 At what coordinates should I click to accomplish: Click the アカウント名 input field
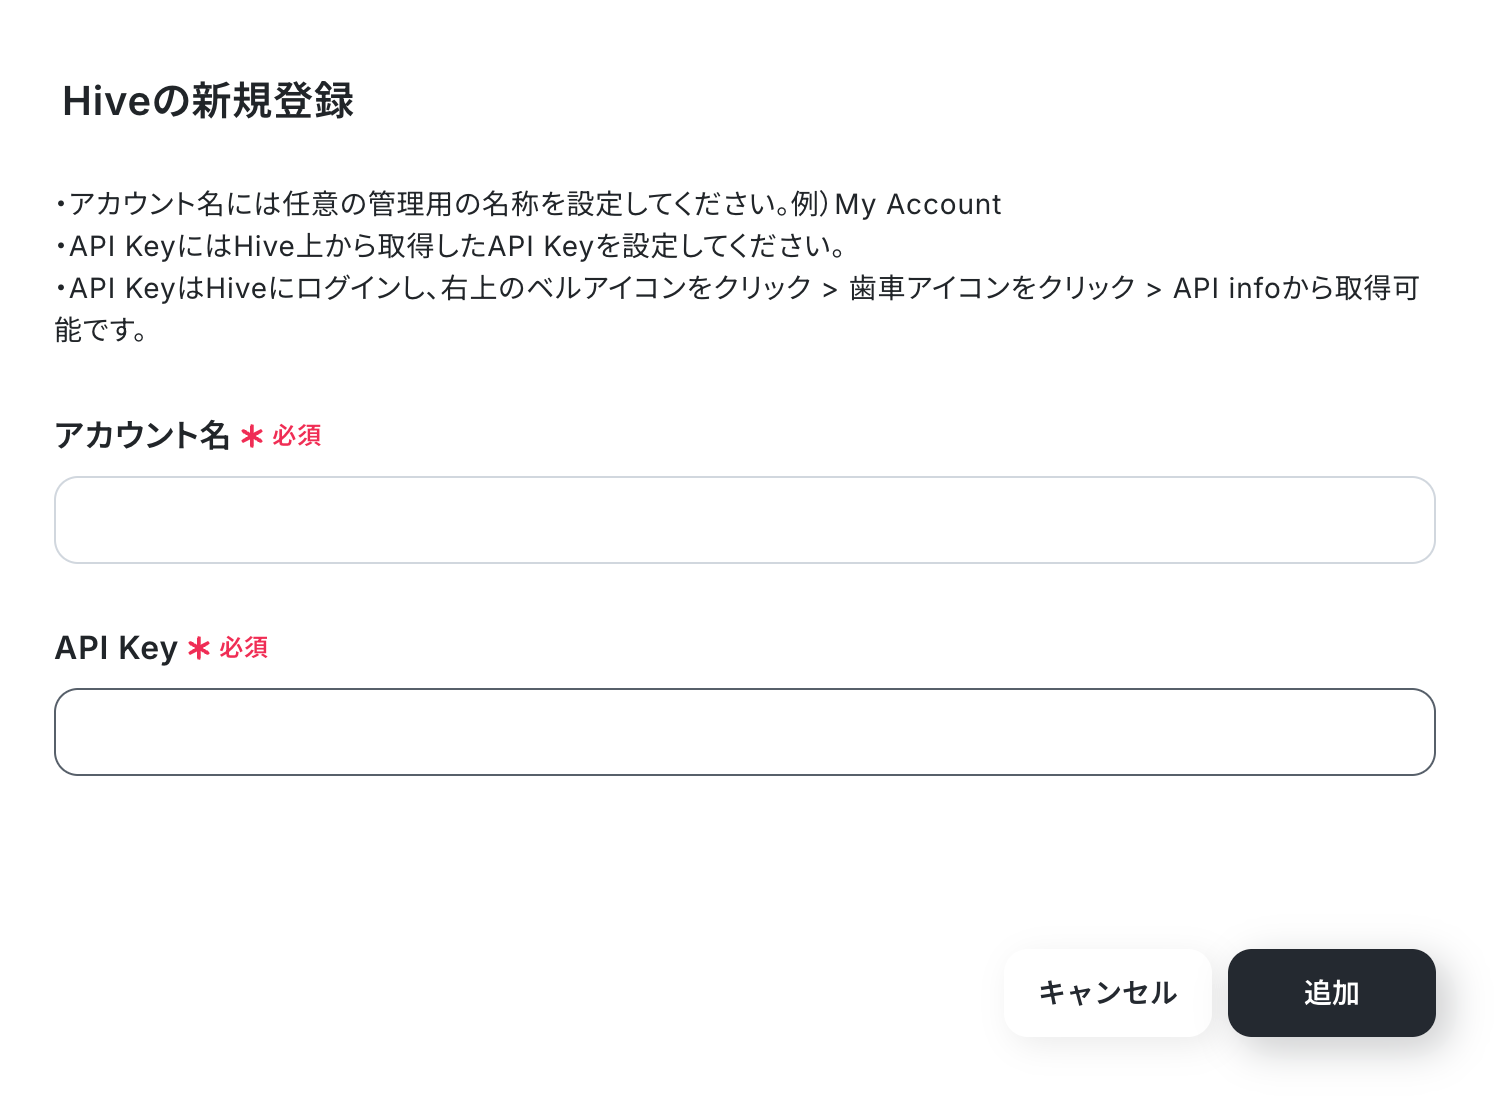point(744,520)
